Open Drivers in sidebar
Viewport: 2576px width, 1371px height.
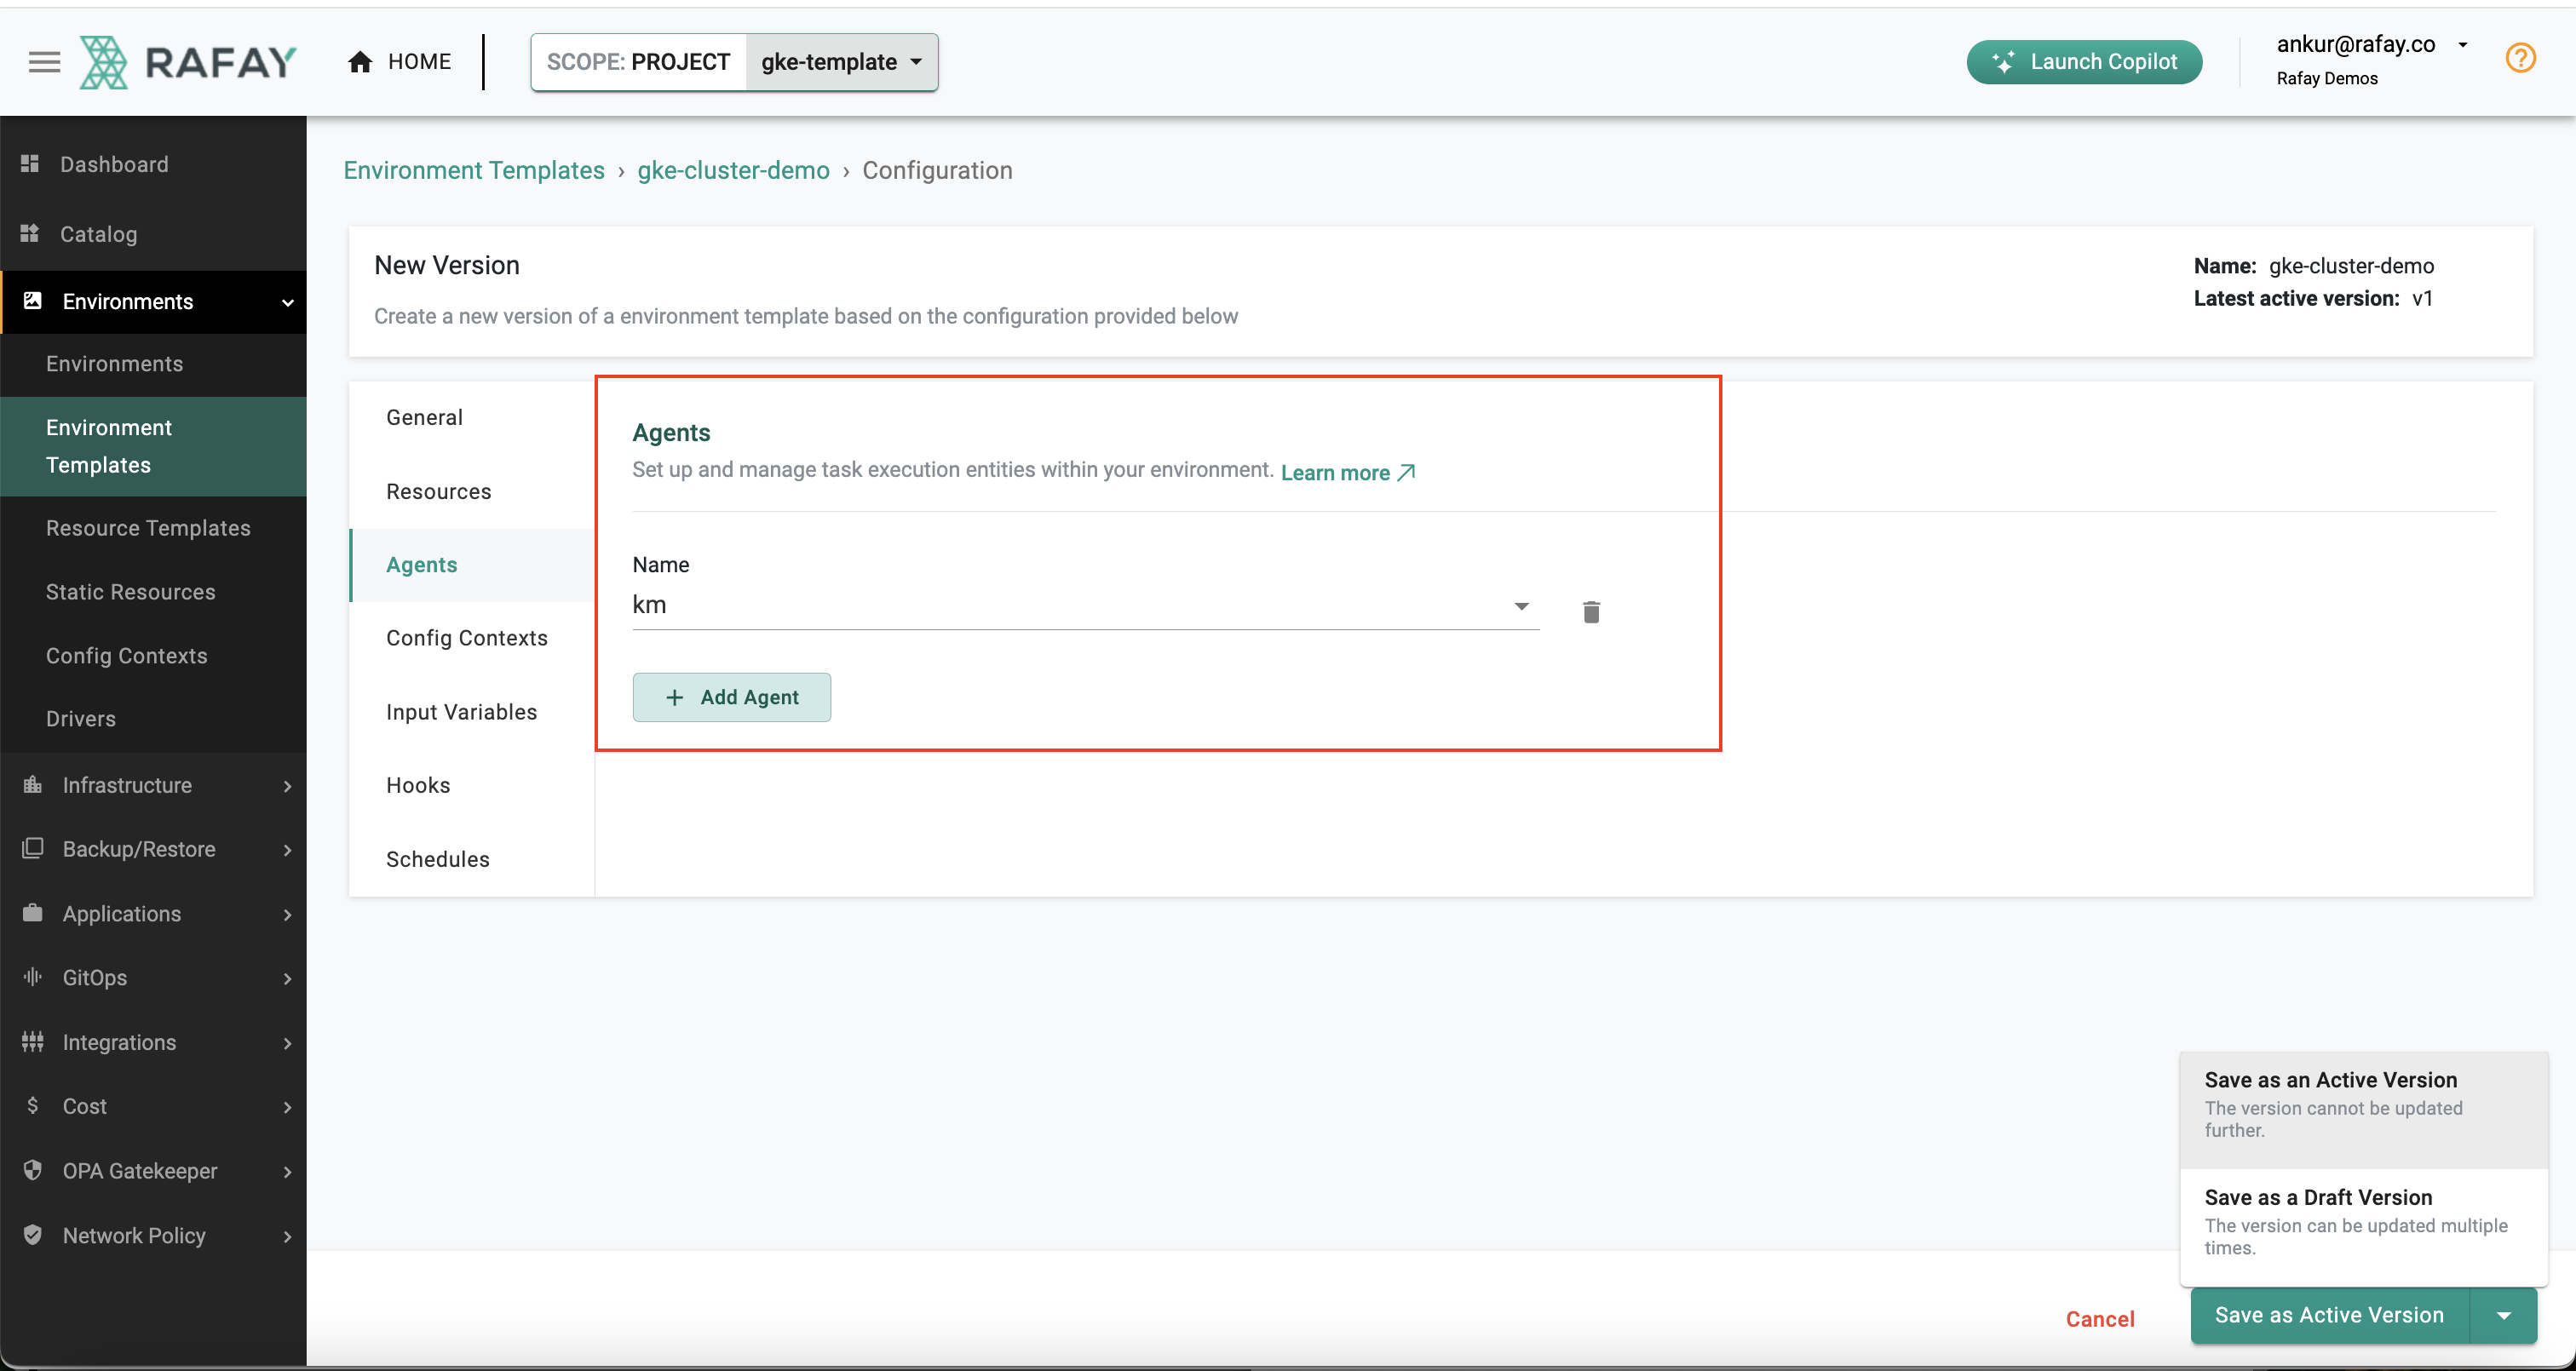point(153,719)
